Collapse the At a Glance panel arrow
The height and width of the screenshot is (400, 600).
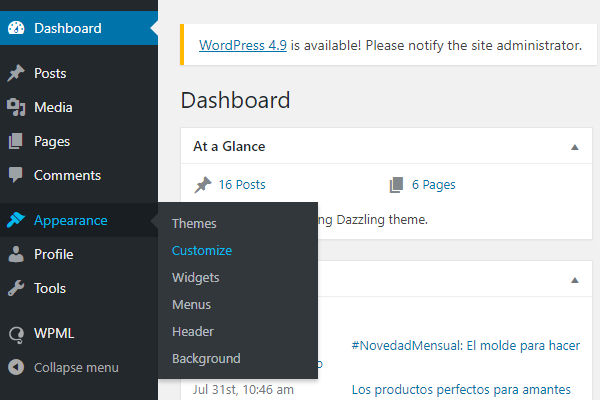574,147
